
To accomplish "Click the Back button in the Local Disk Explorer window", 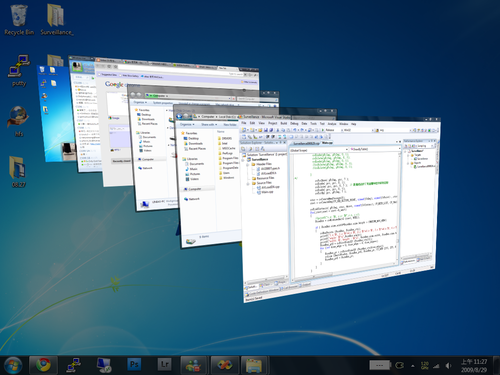I will pyautogui.click(x=179, y=116).
